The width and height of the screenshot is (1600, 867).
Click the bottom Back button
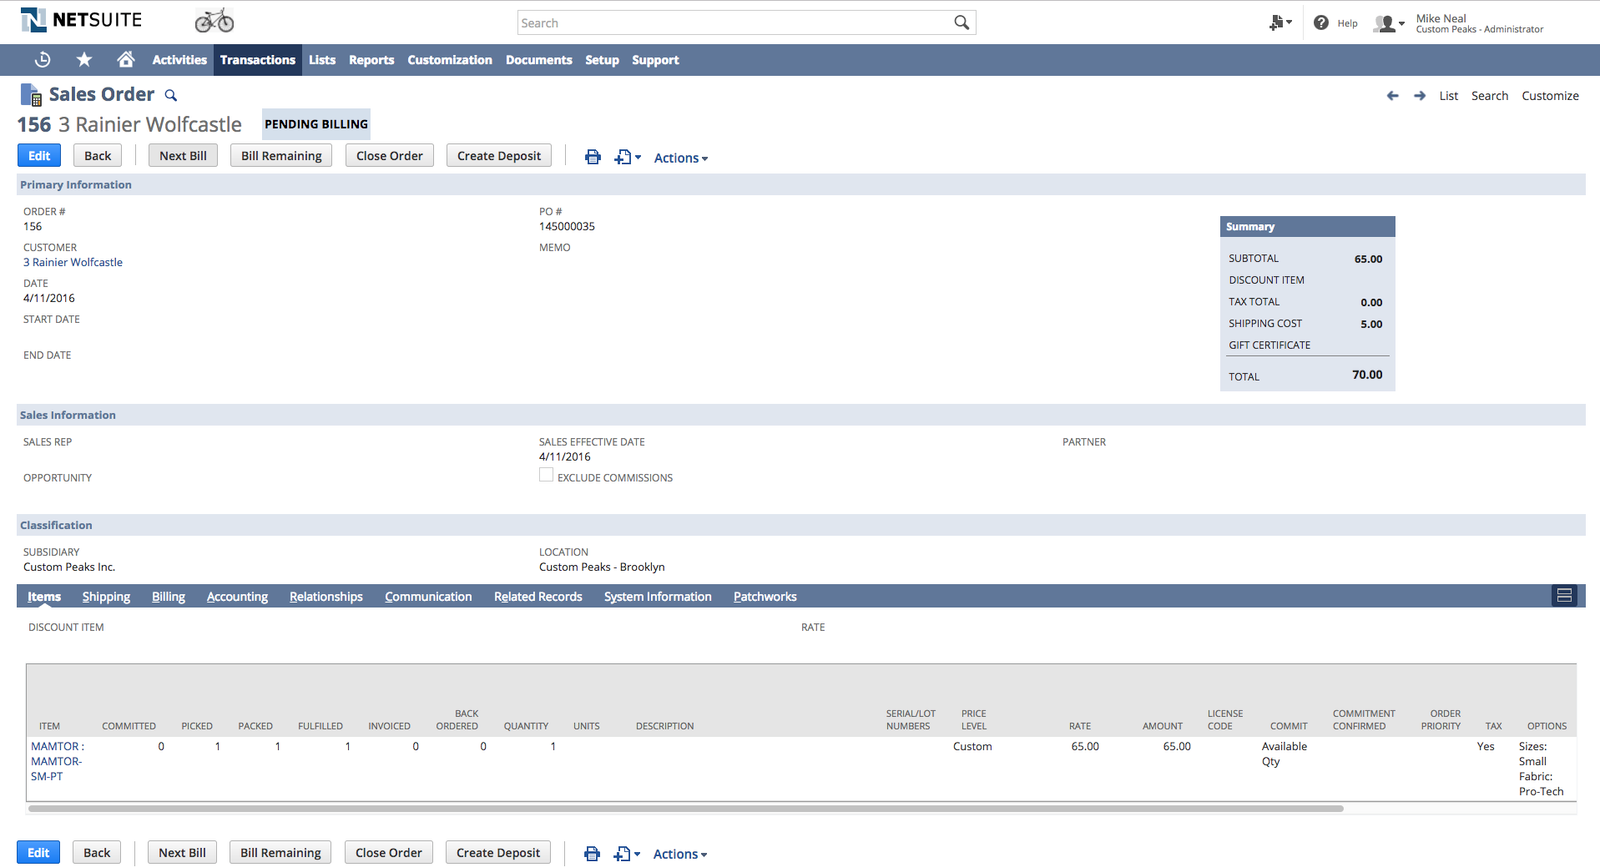(97, 853)
